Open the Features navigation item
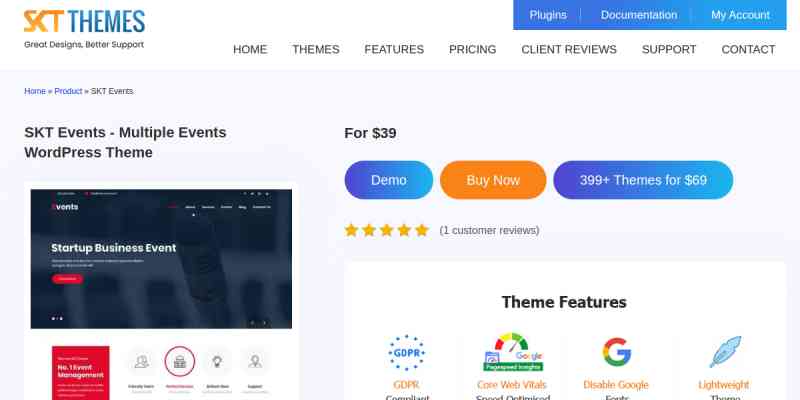800x400 pixels. pyautogui.click(x=394, y=49)
